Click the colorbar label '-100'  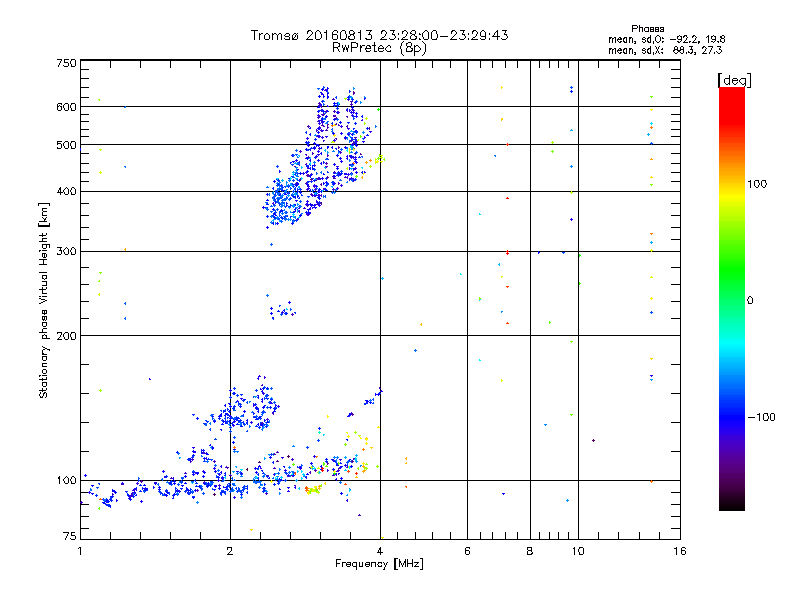click(x=762, y=417)
